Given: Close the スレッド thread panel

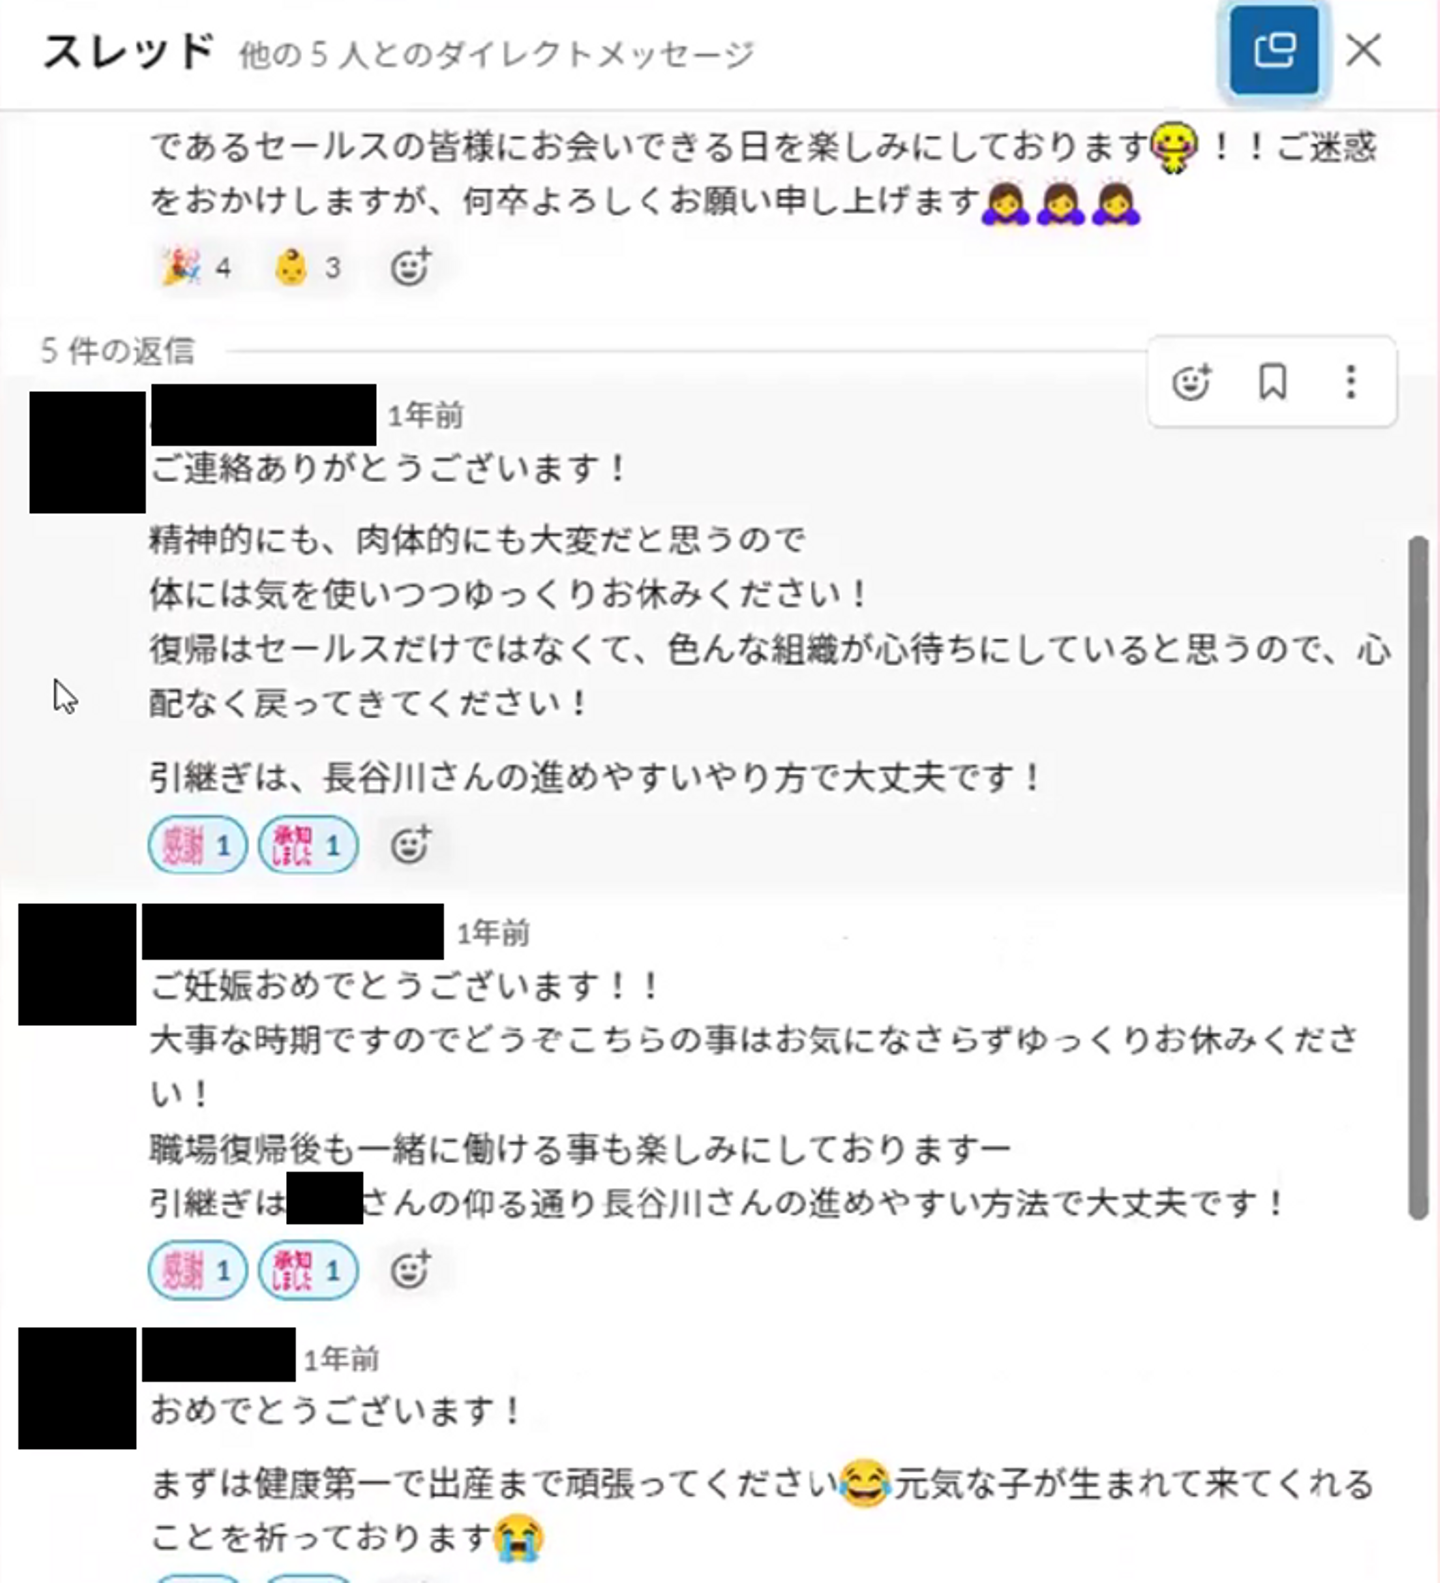Looking at the screenshot, I should pyautogui.click(x=1363, y=50).
